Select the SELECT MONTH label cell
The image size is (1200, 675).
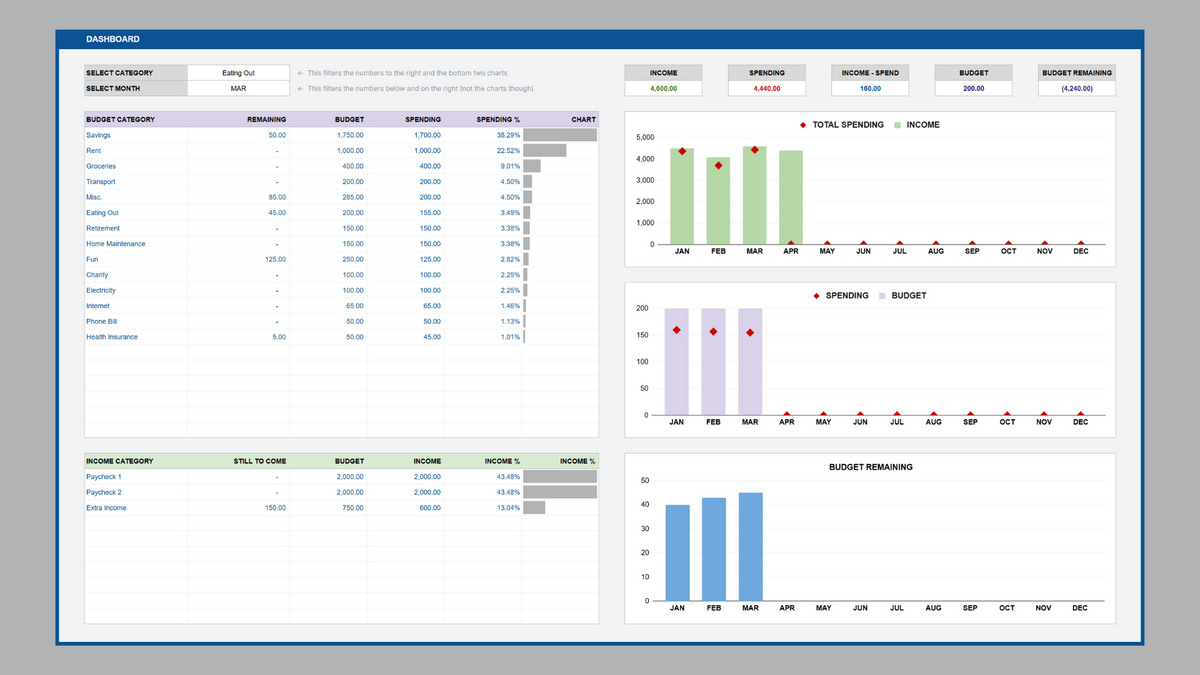point(136,89)
